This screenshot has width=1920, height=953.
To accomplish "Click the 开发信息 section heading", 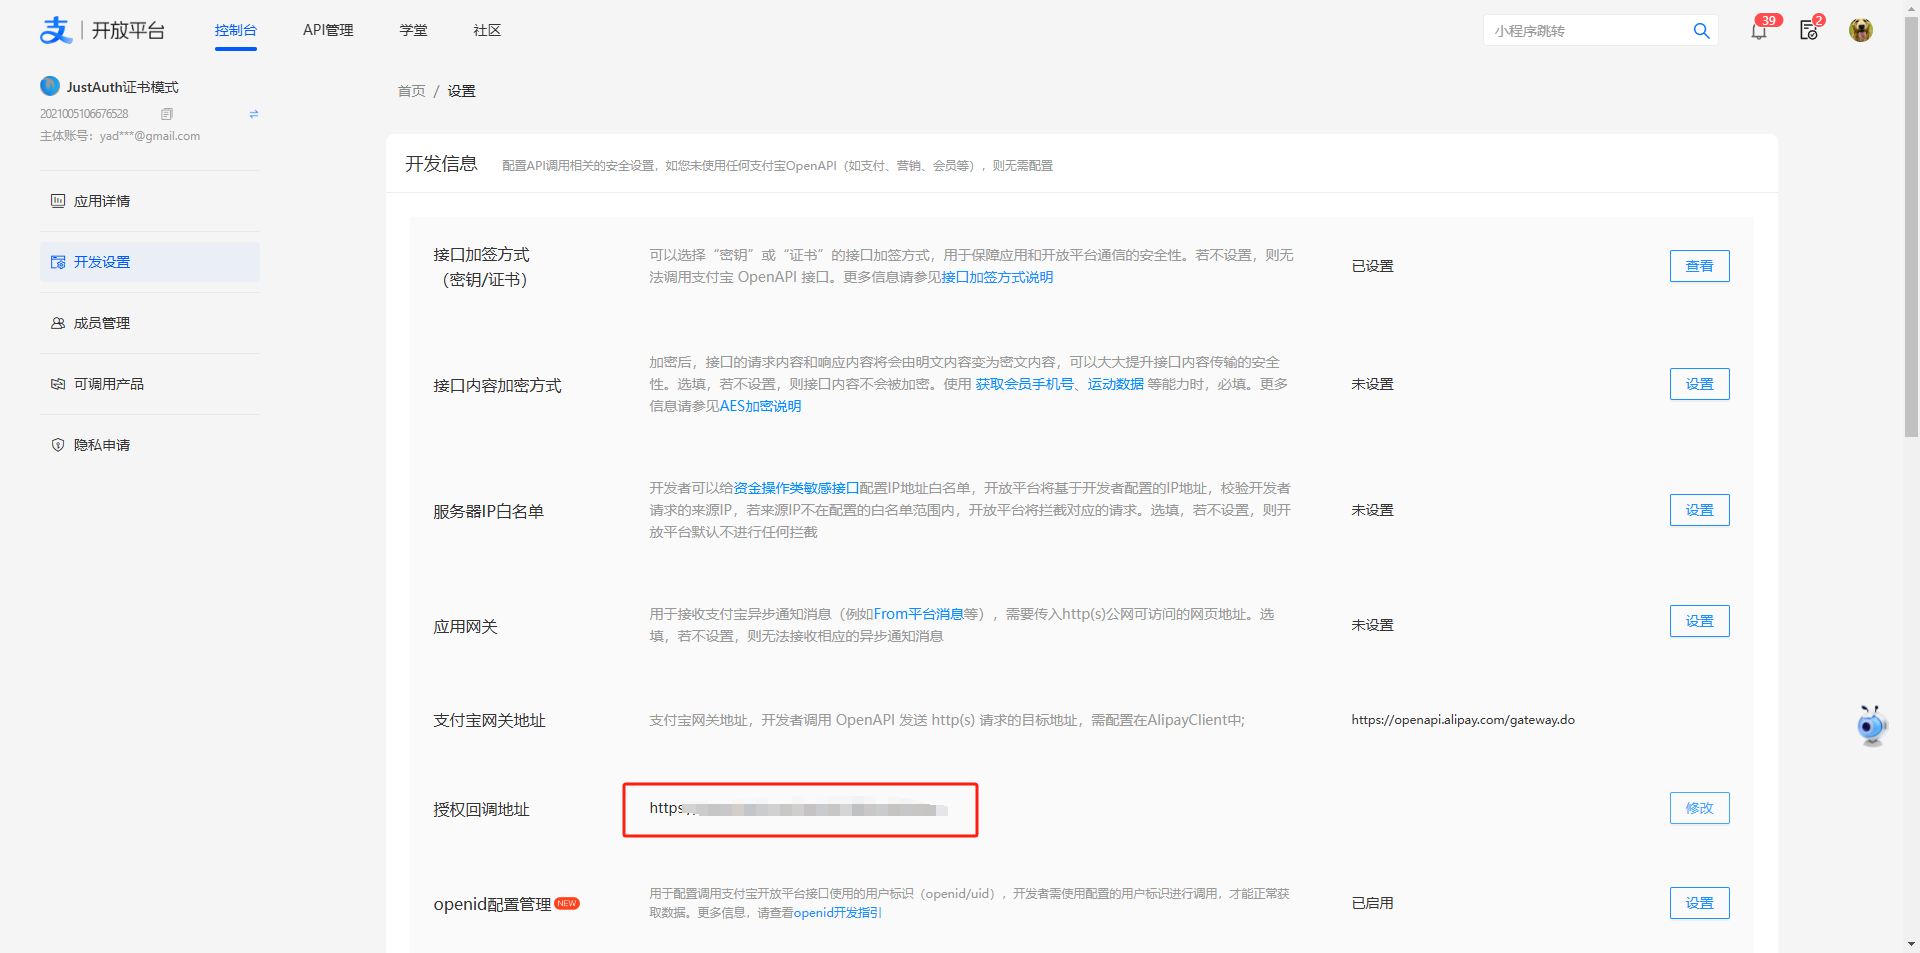I will tap(441, 164).
